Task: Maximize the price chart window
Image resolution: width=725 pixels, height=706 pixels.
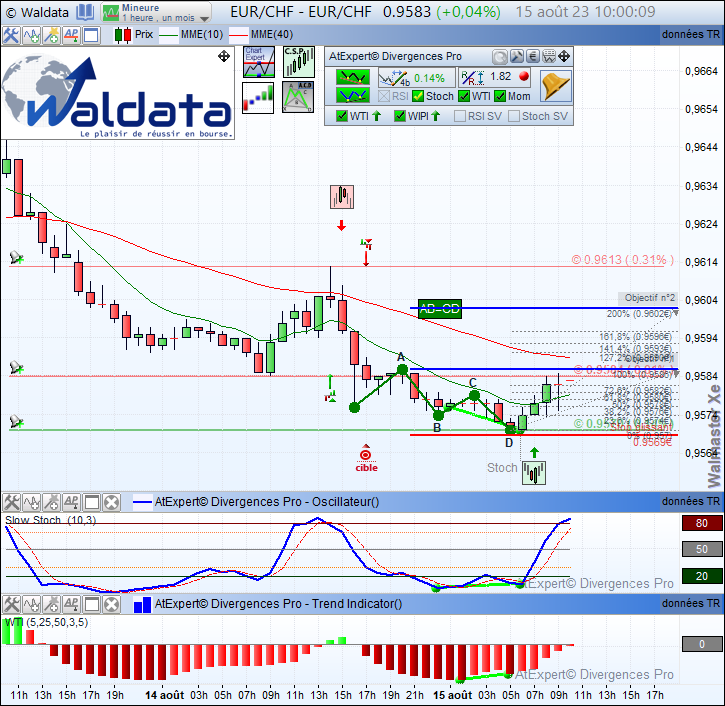Action: [91, 35]
